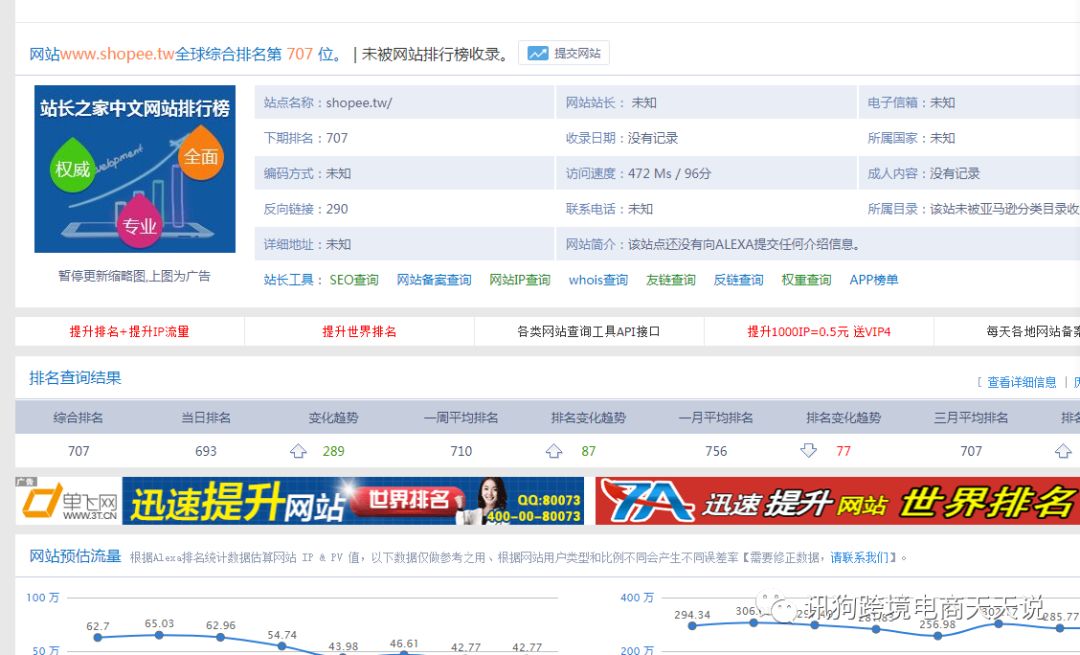Screen dimensions: 1080x655
Task: Click the down arrow icon beside 77
Action: (x=809, y=450)
